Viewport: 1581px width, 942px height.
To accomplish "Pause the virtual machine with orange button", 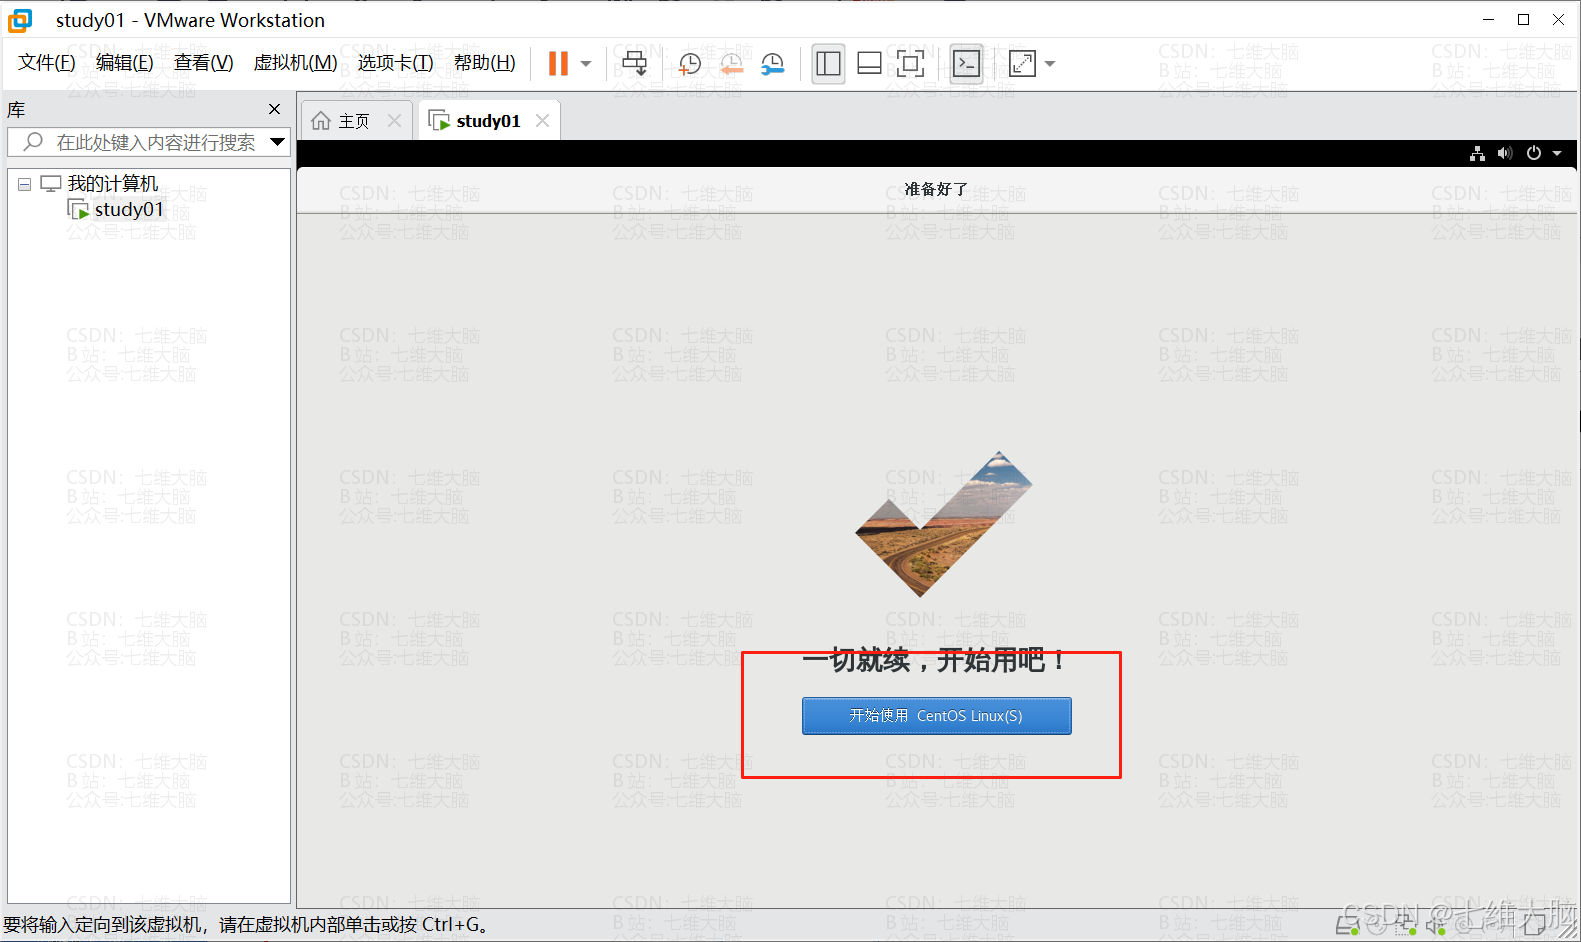I will coord(558,64).
